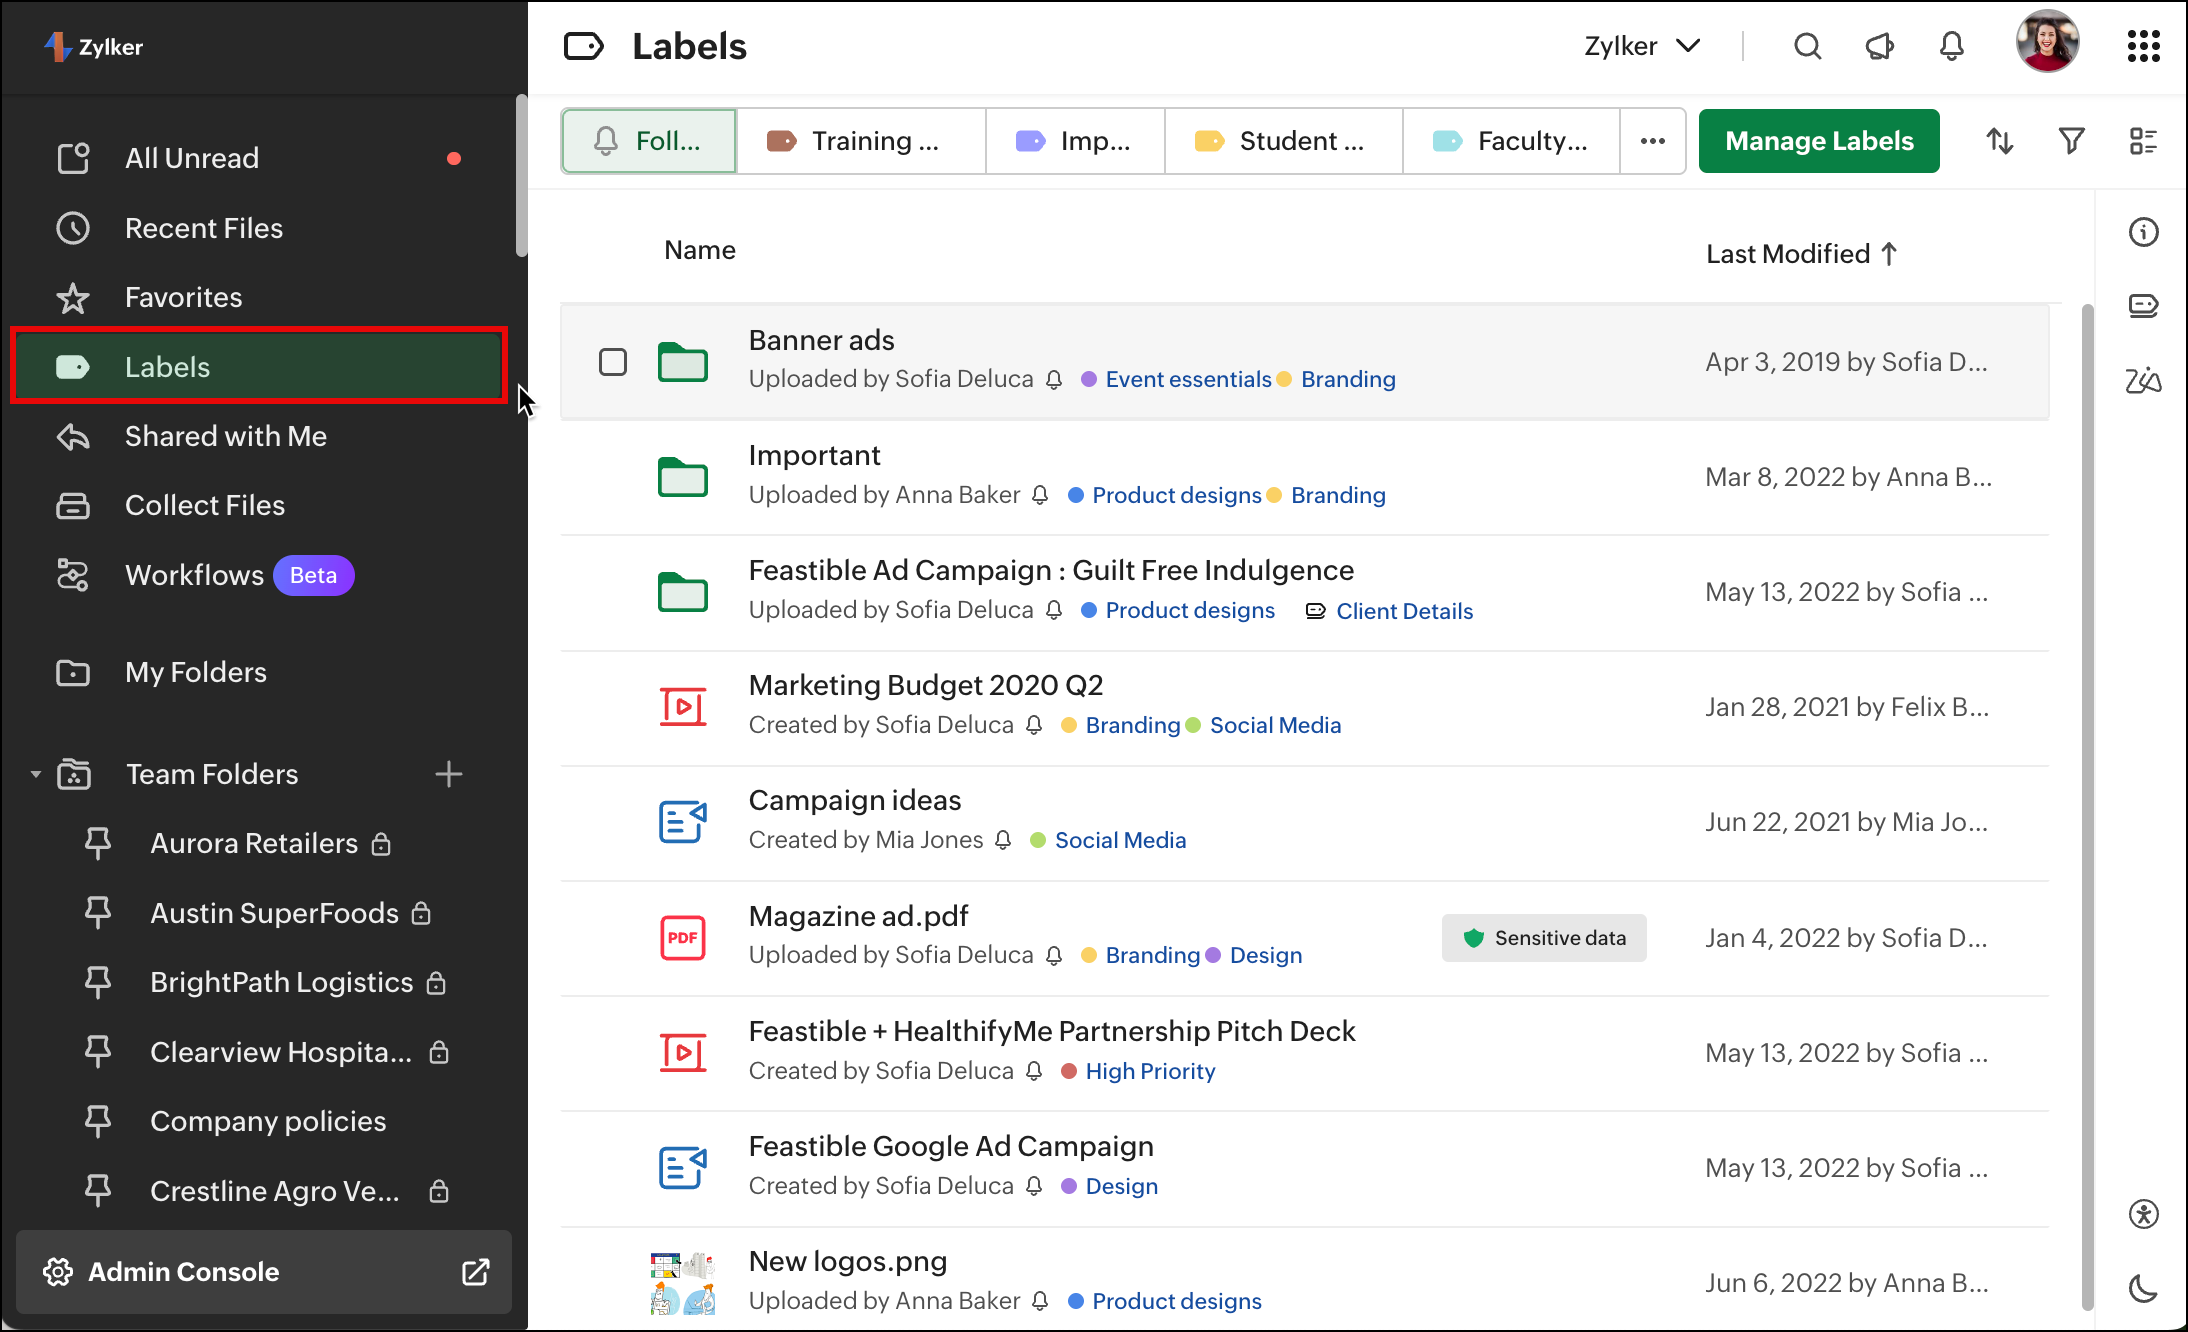Open the search magnifier icon
The height and width of the screenshot is (1332, 2188).
click(x=1807, y=47)
